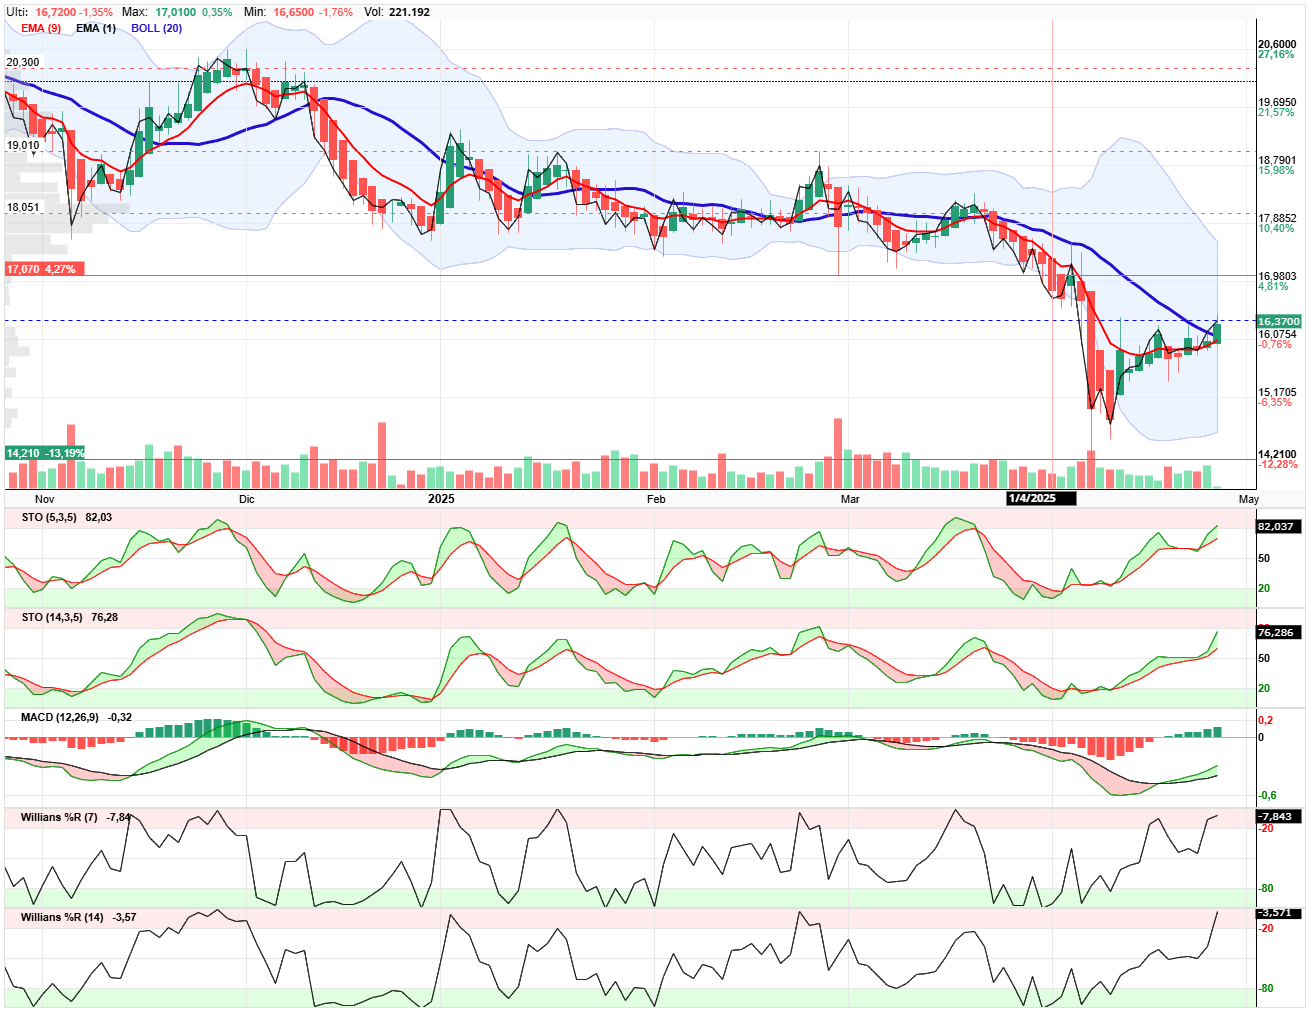Click the Mar label on time axis
Image resolution: width=1310 pixels, height=1012 pixels.
click(850, 498)
